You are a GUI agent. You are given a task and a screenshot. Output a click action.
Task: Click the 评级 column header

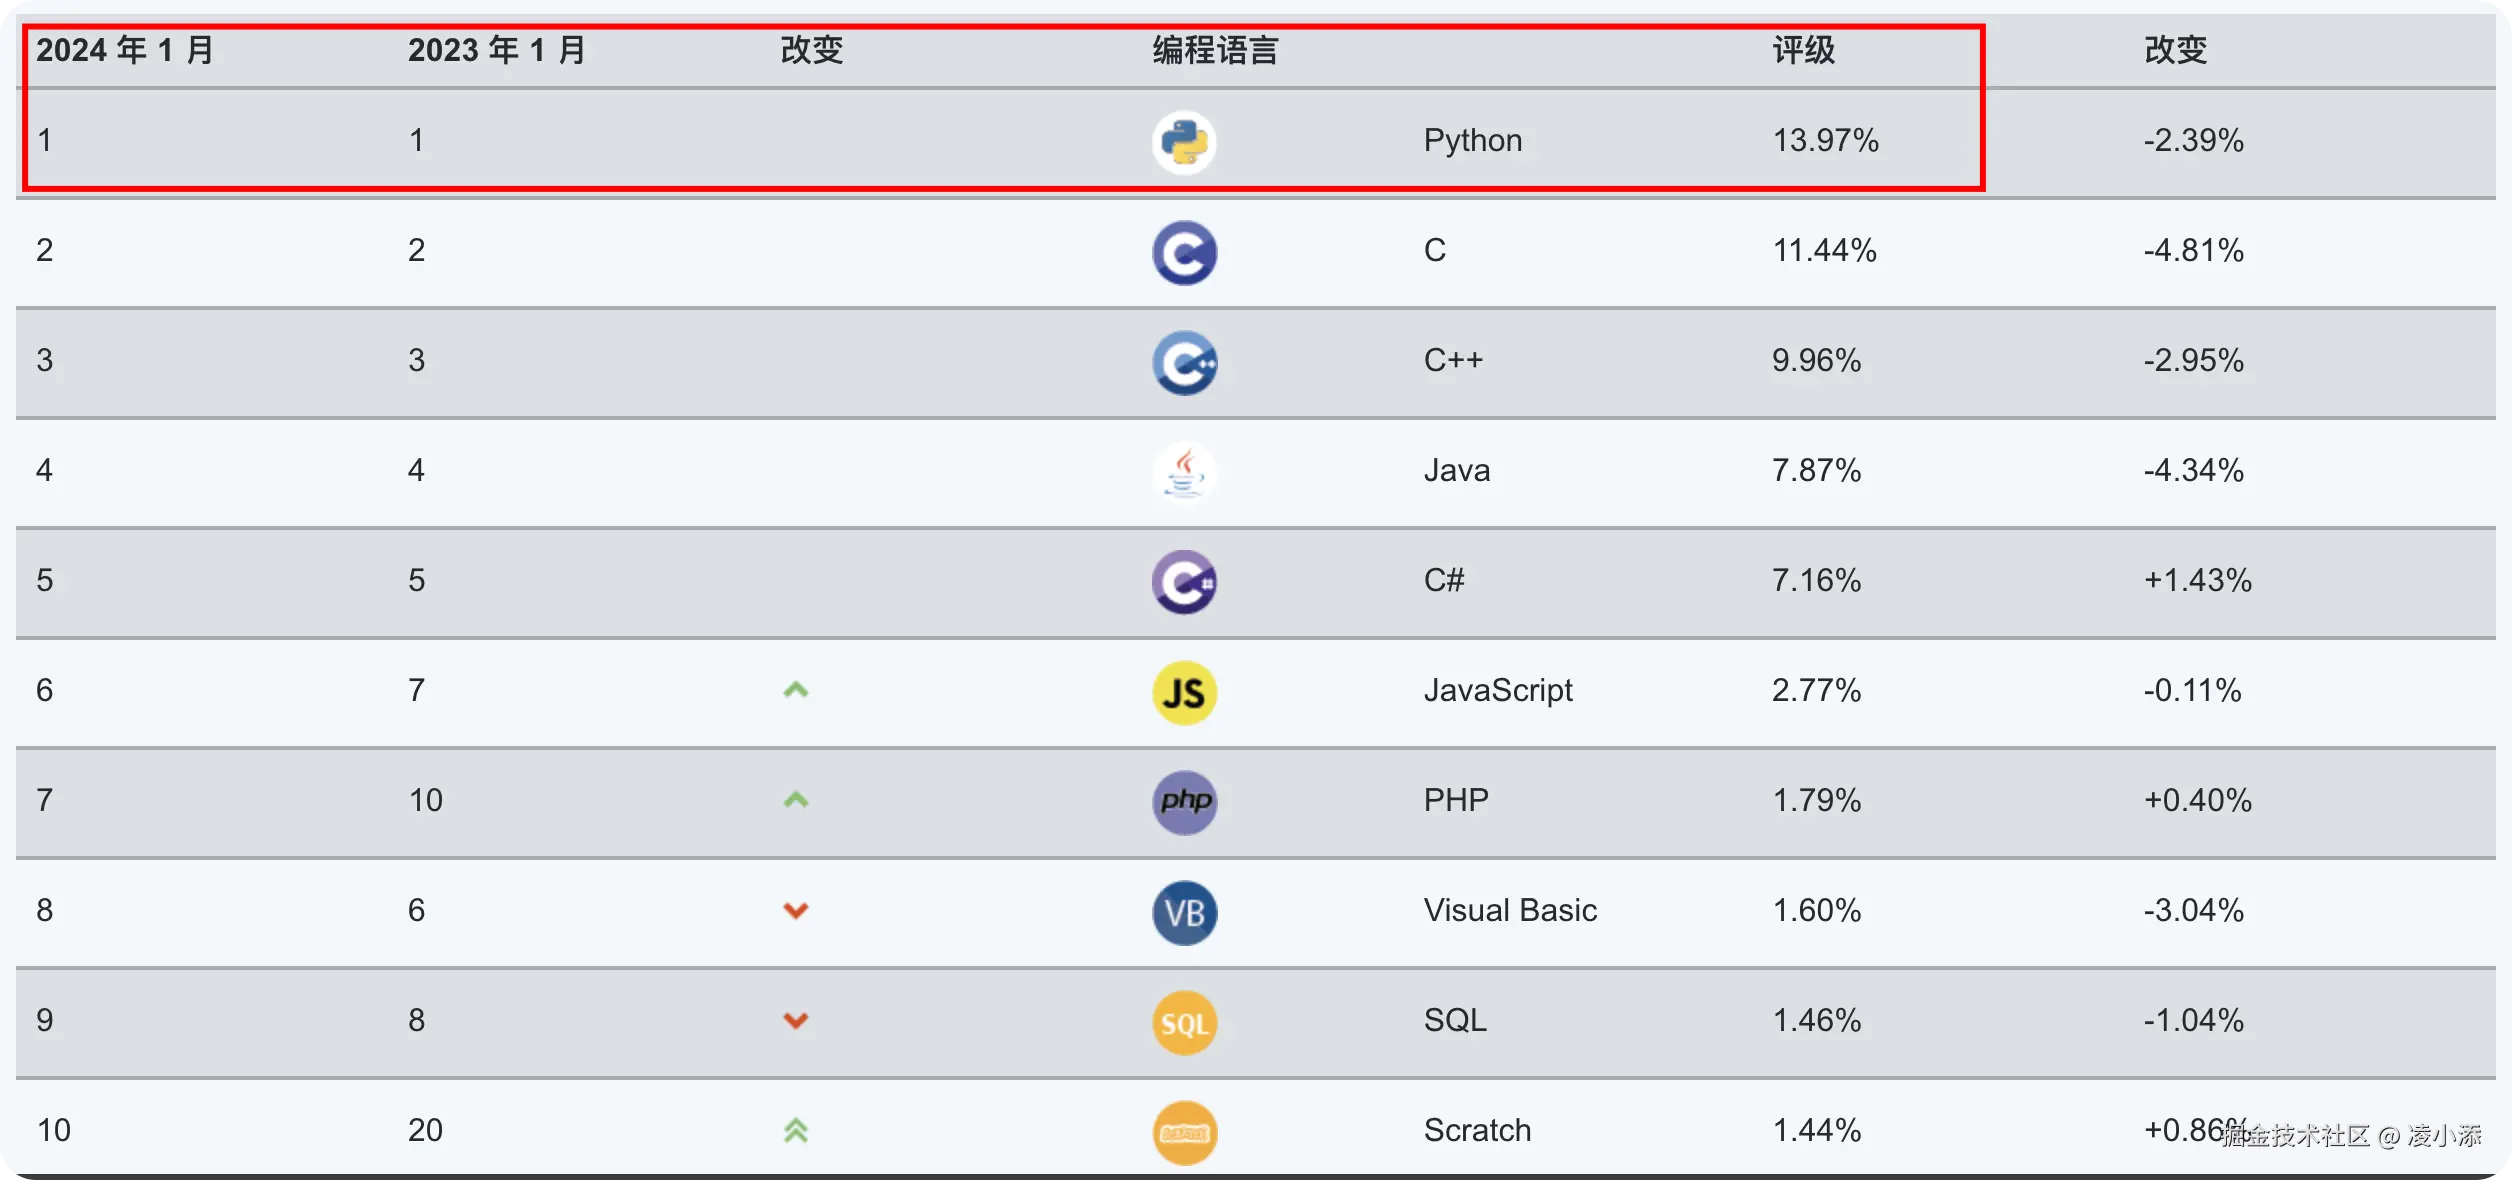1803,50
